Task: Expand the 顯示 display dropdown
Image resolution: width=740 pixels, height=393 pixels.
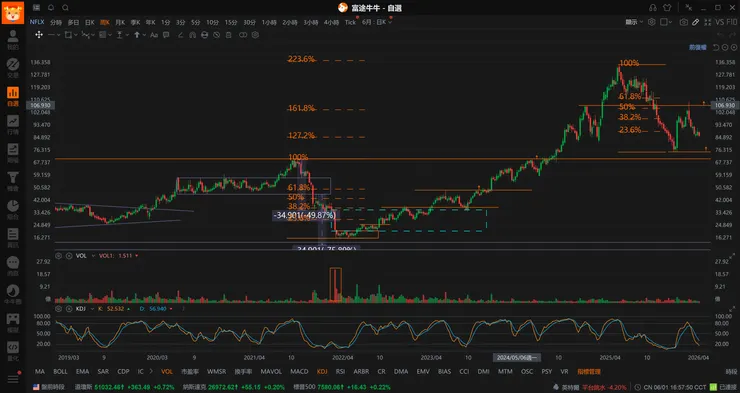Action: coord(634,22)
